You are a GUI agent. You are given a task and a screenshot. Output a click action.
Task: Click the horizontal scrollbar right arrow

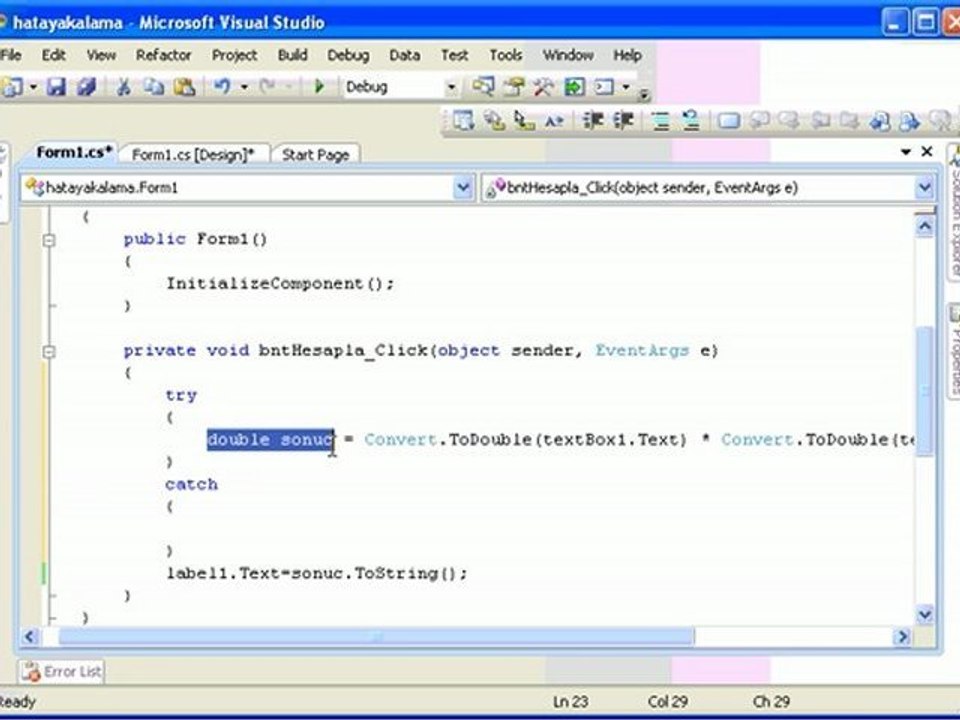click(x=901, y=637)
